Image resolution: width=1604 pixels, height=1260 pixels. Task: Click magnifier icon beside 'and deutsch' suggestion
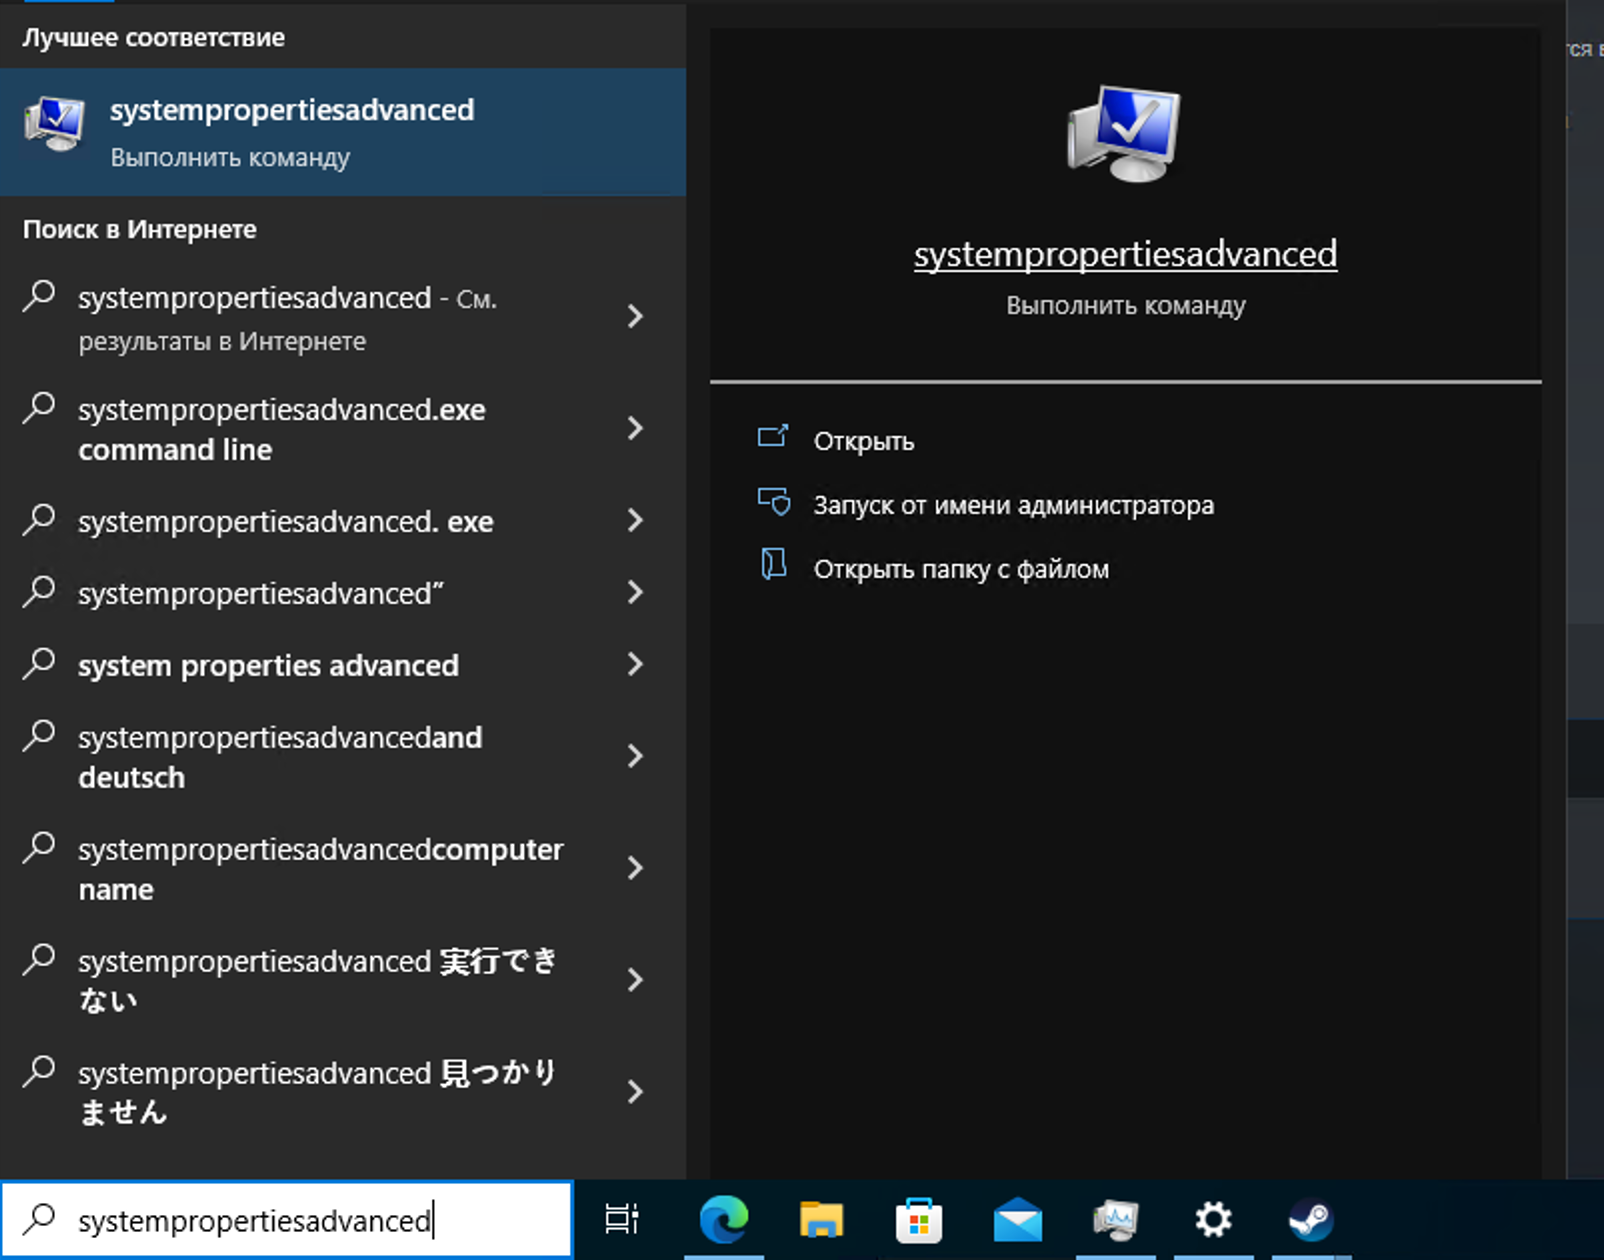[x=39, y=736]
